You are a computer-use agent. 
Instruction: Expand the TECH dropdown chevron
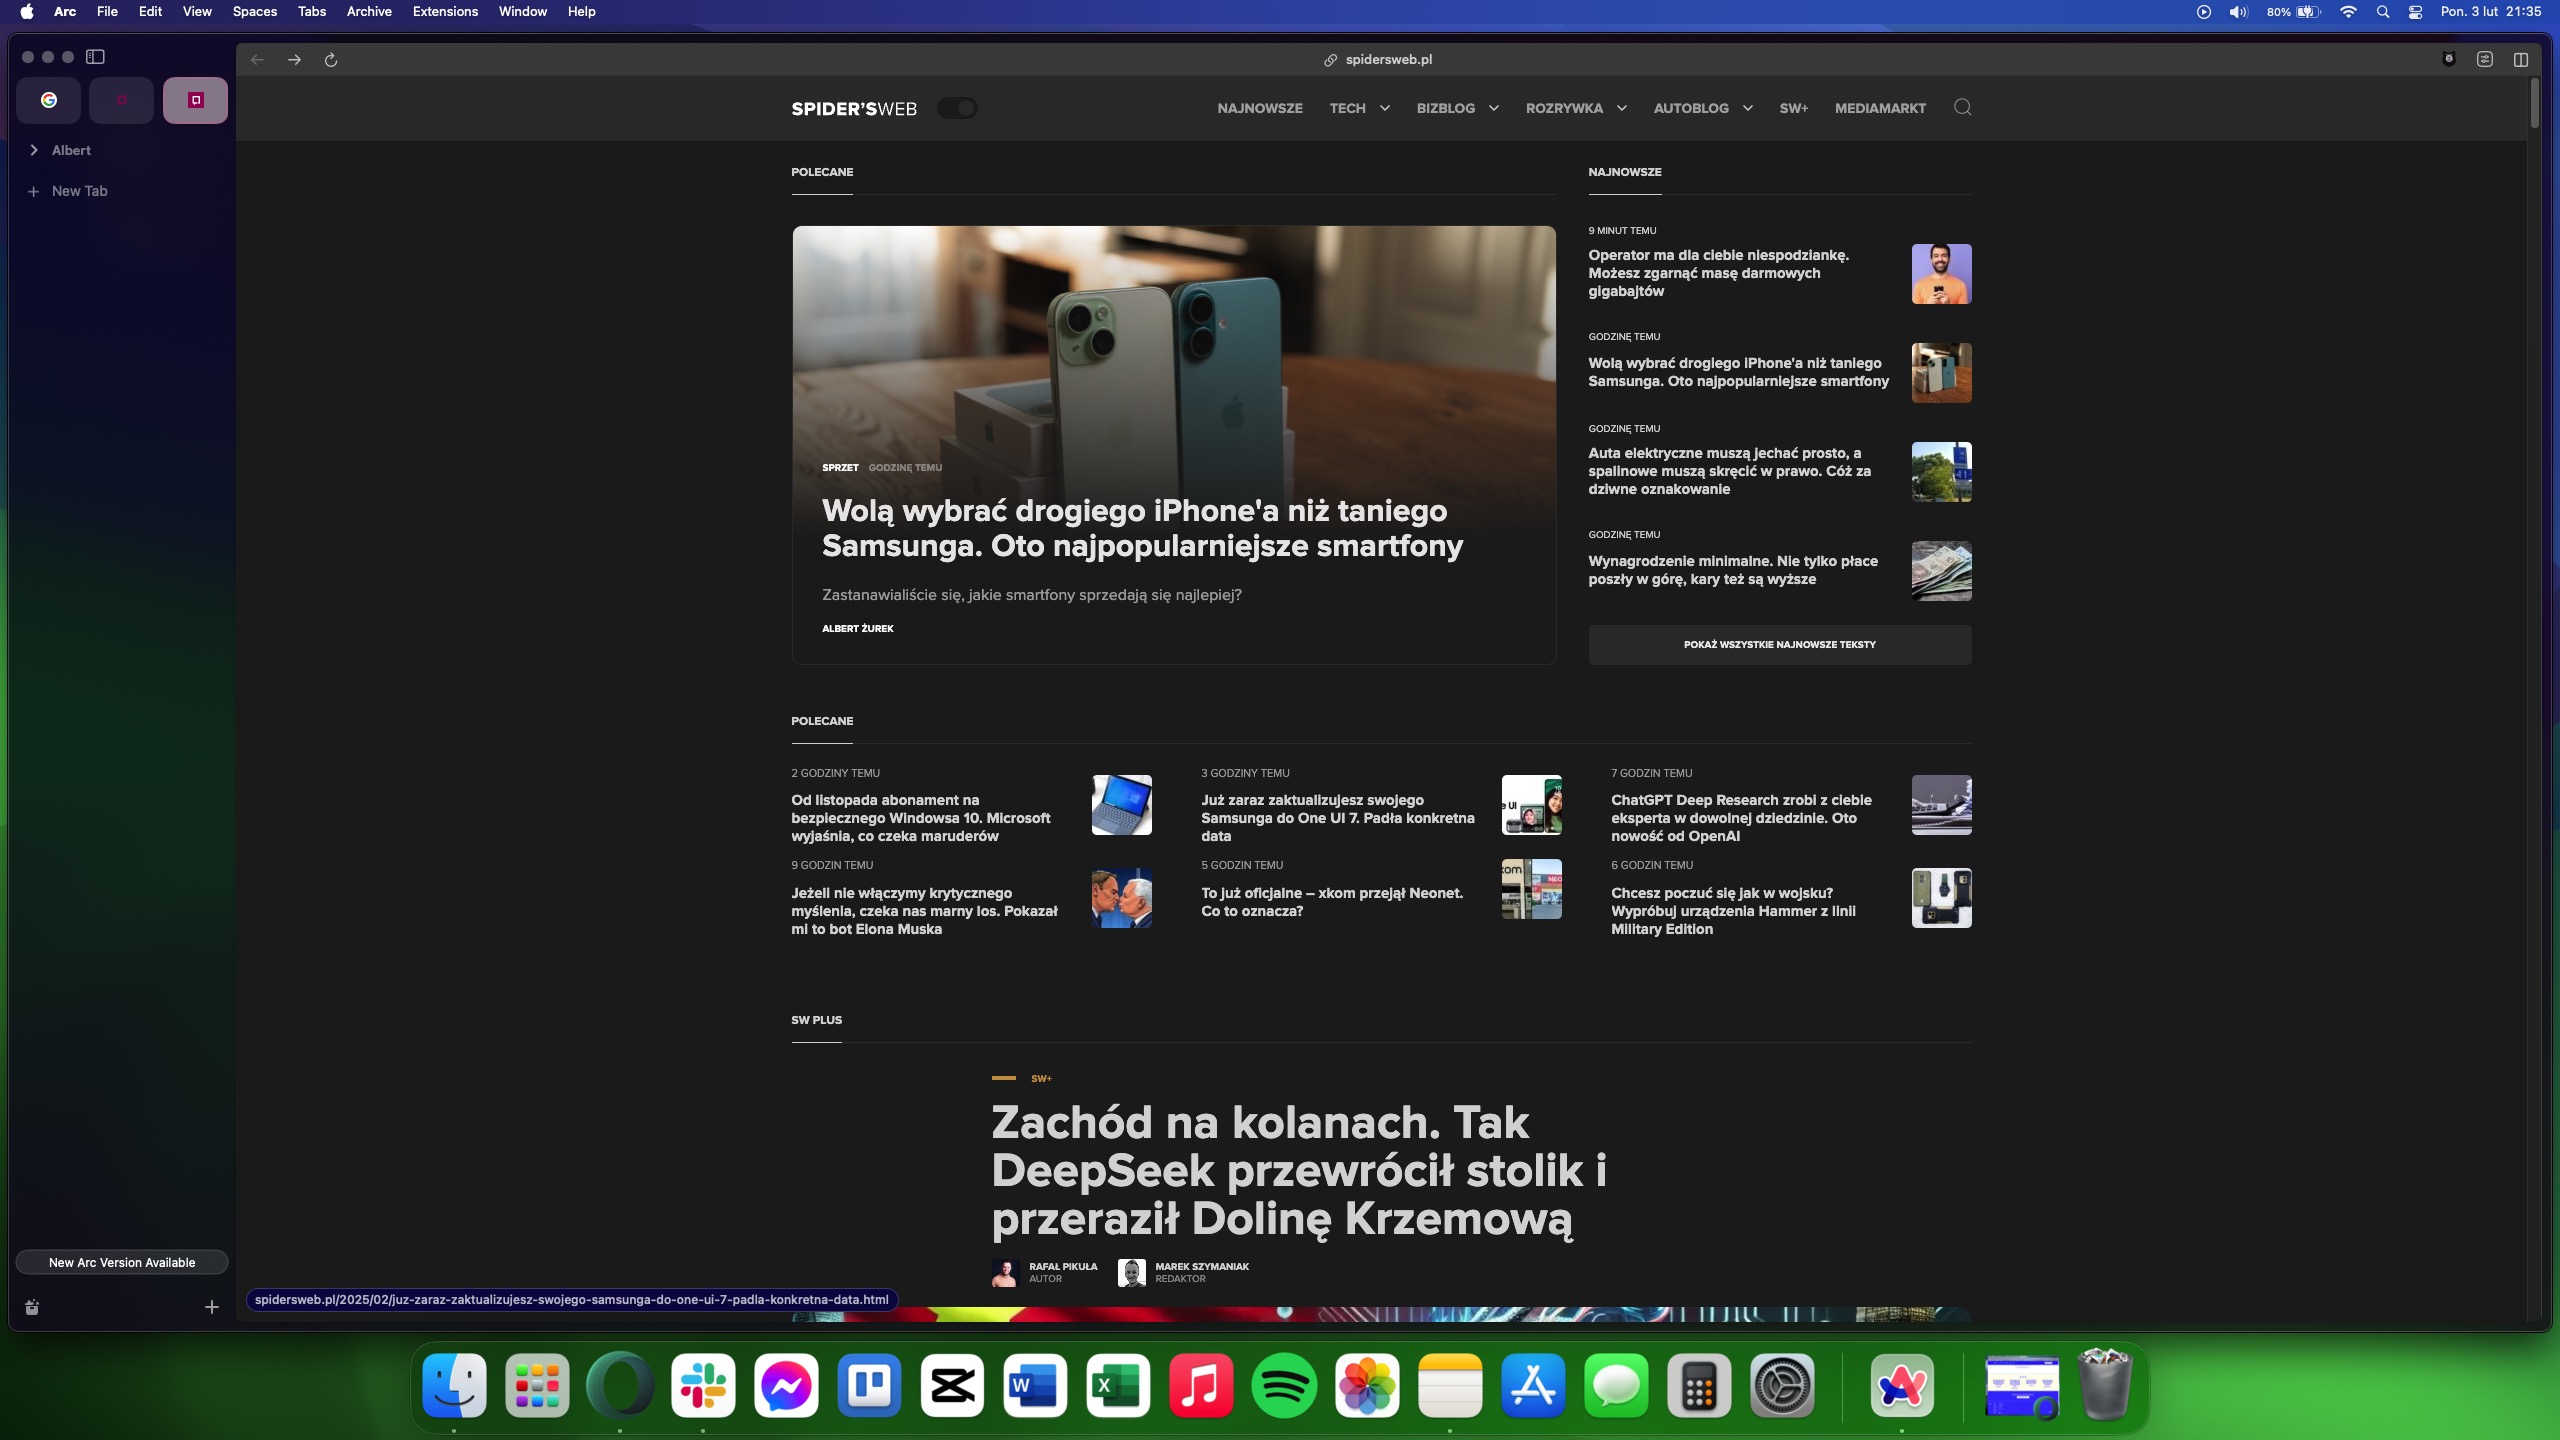[x=1385, y=108]
